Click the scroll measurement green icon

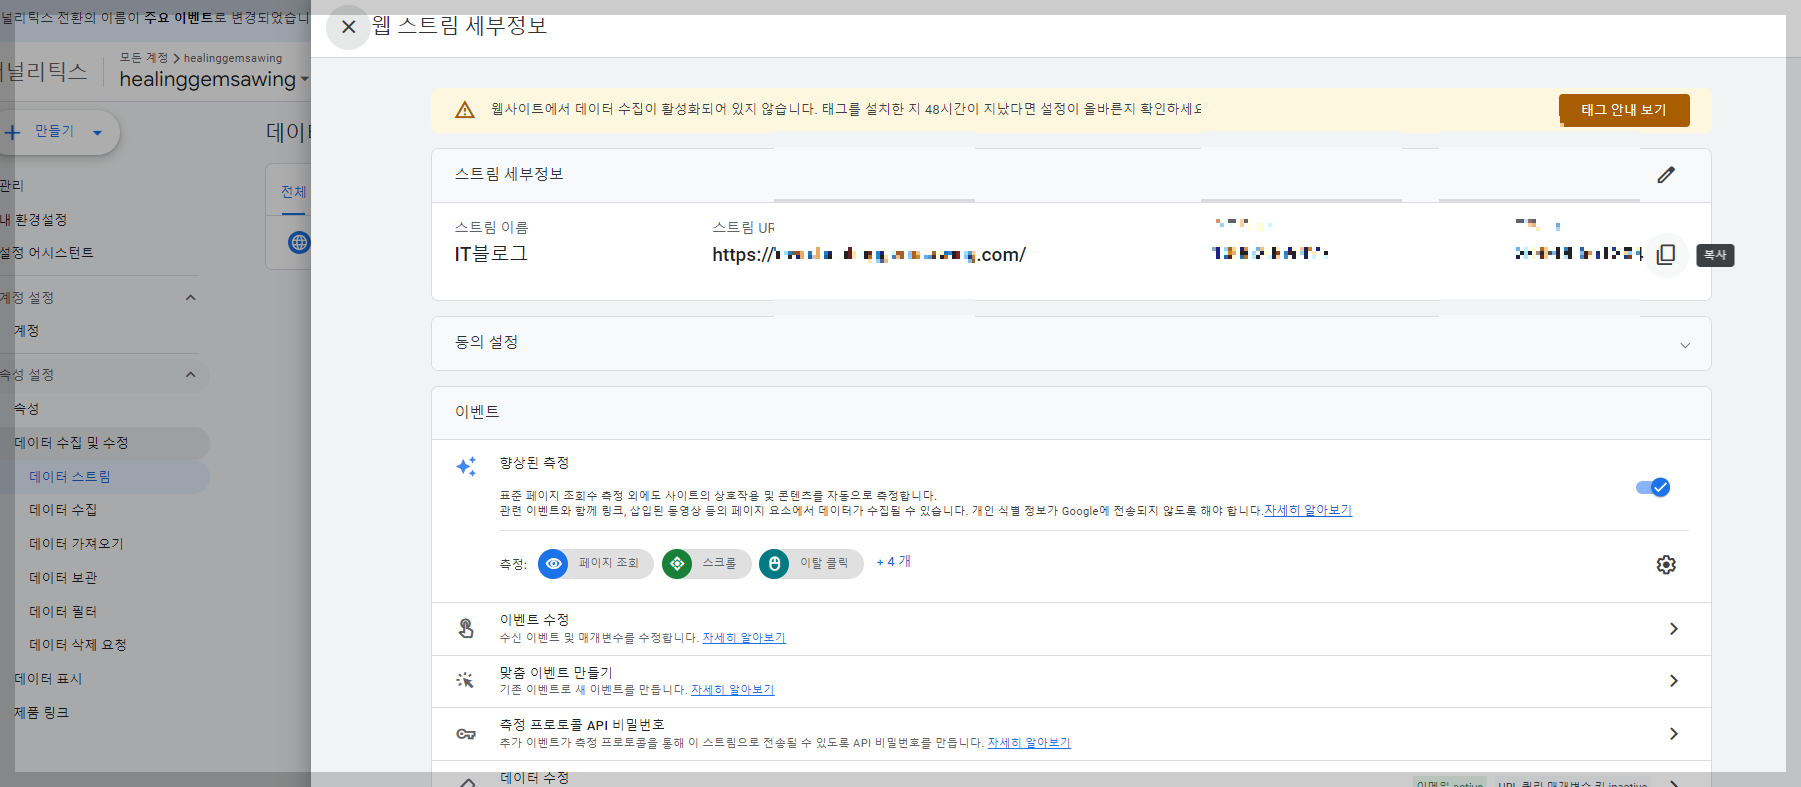tap(677, 564)
